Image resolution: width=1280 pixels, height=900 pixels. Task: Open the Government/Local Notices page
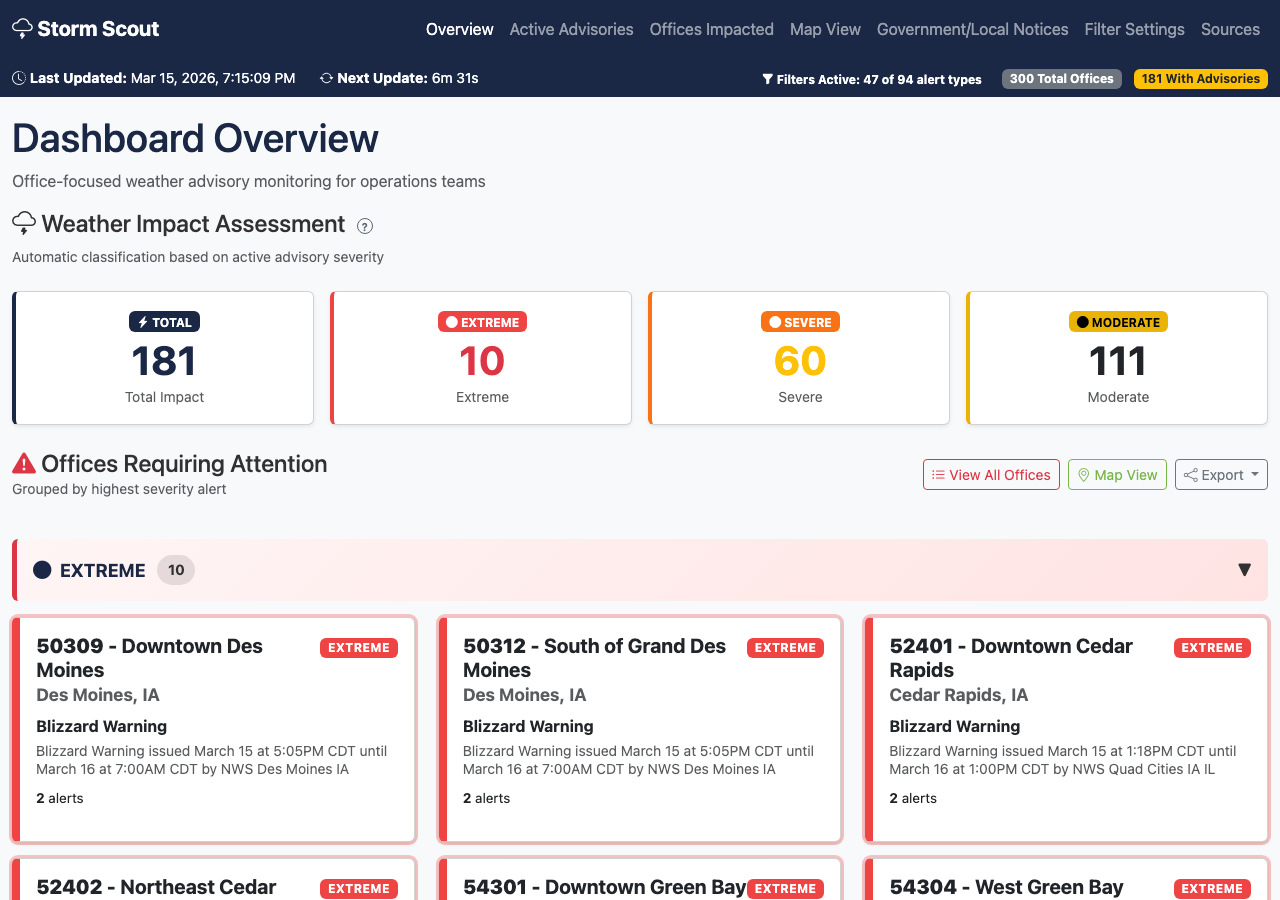[972, 29]
